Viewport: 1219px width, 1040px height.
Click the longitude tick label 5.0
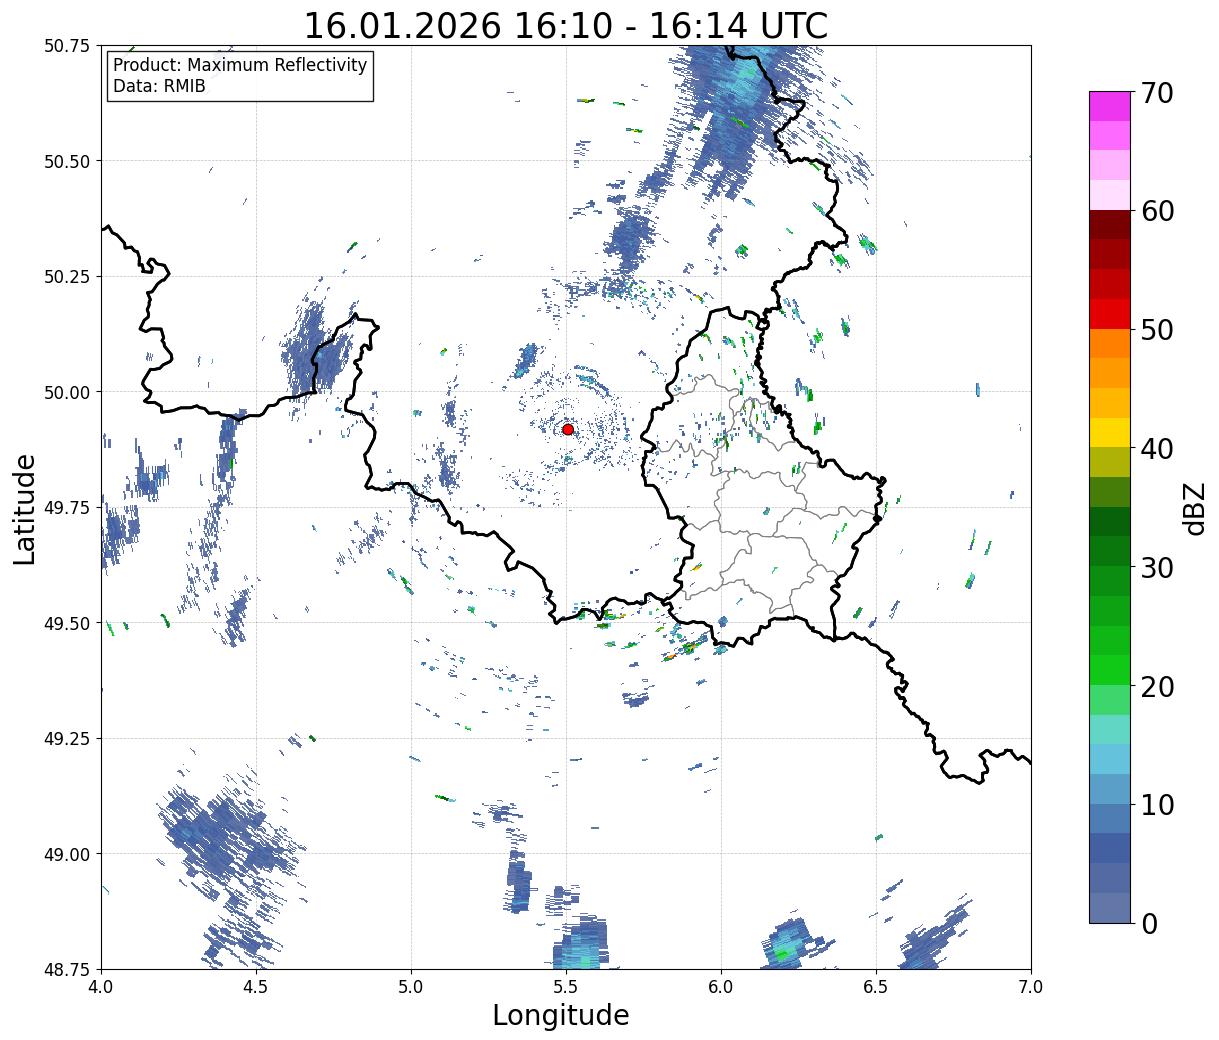point(411,987)
